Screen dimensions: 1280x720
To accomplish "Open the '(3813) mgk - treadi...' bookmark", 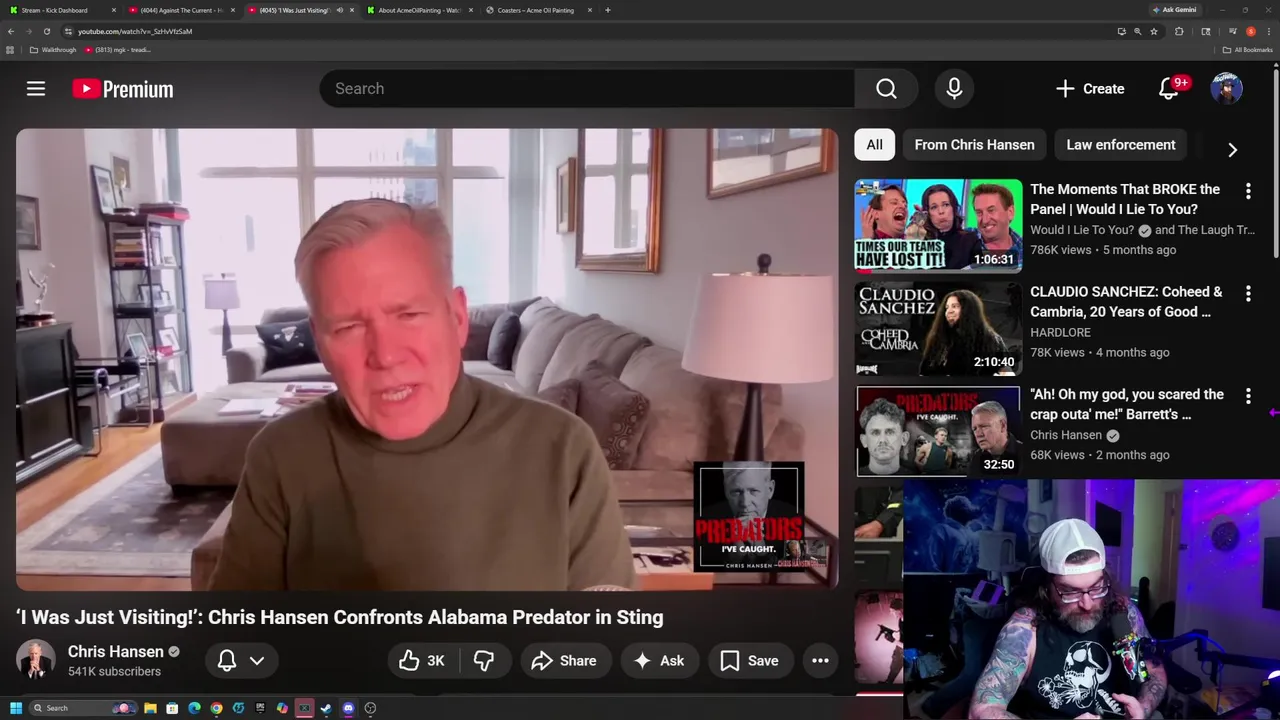I will [119, 50].
